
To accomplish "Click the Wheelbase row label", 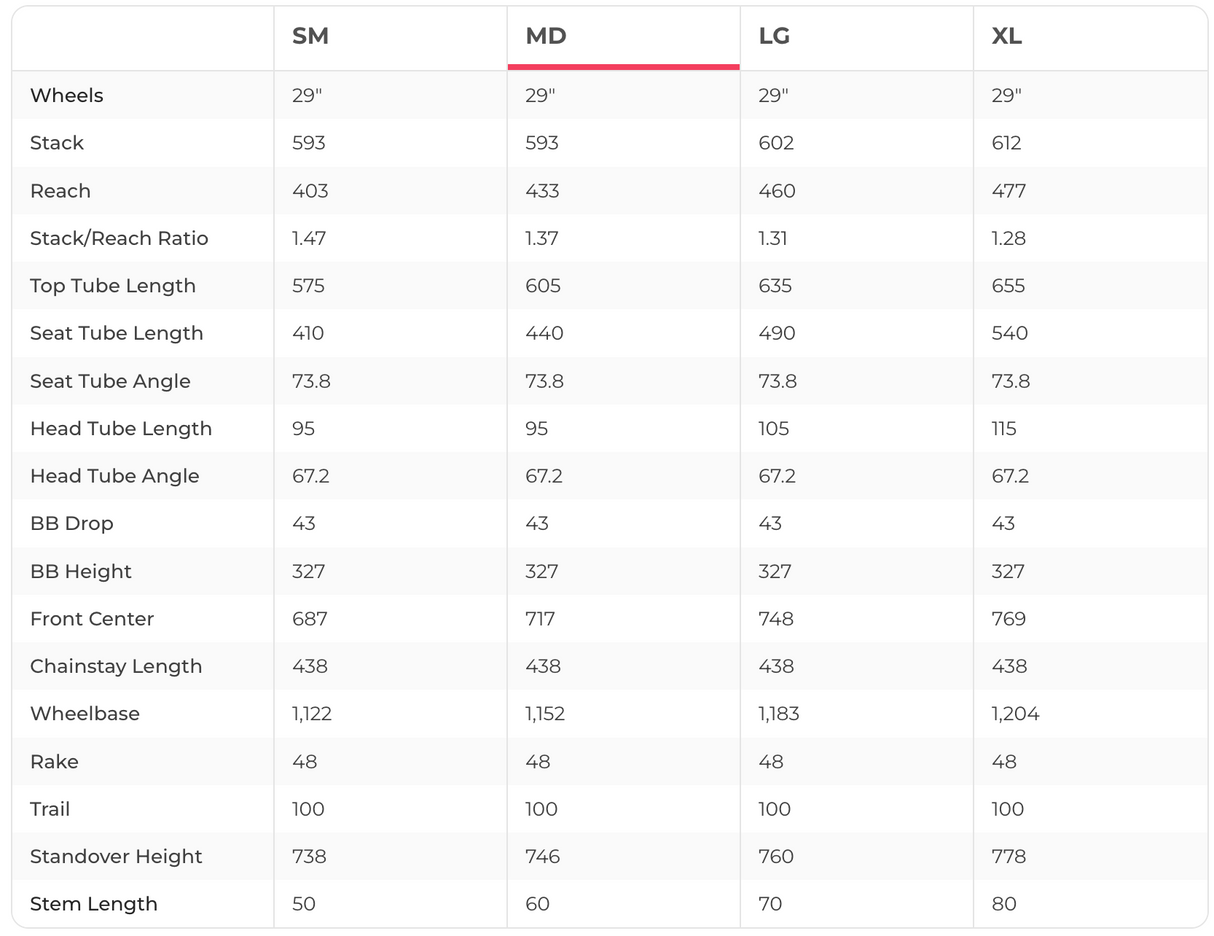I will pos(85,714).
